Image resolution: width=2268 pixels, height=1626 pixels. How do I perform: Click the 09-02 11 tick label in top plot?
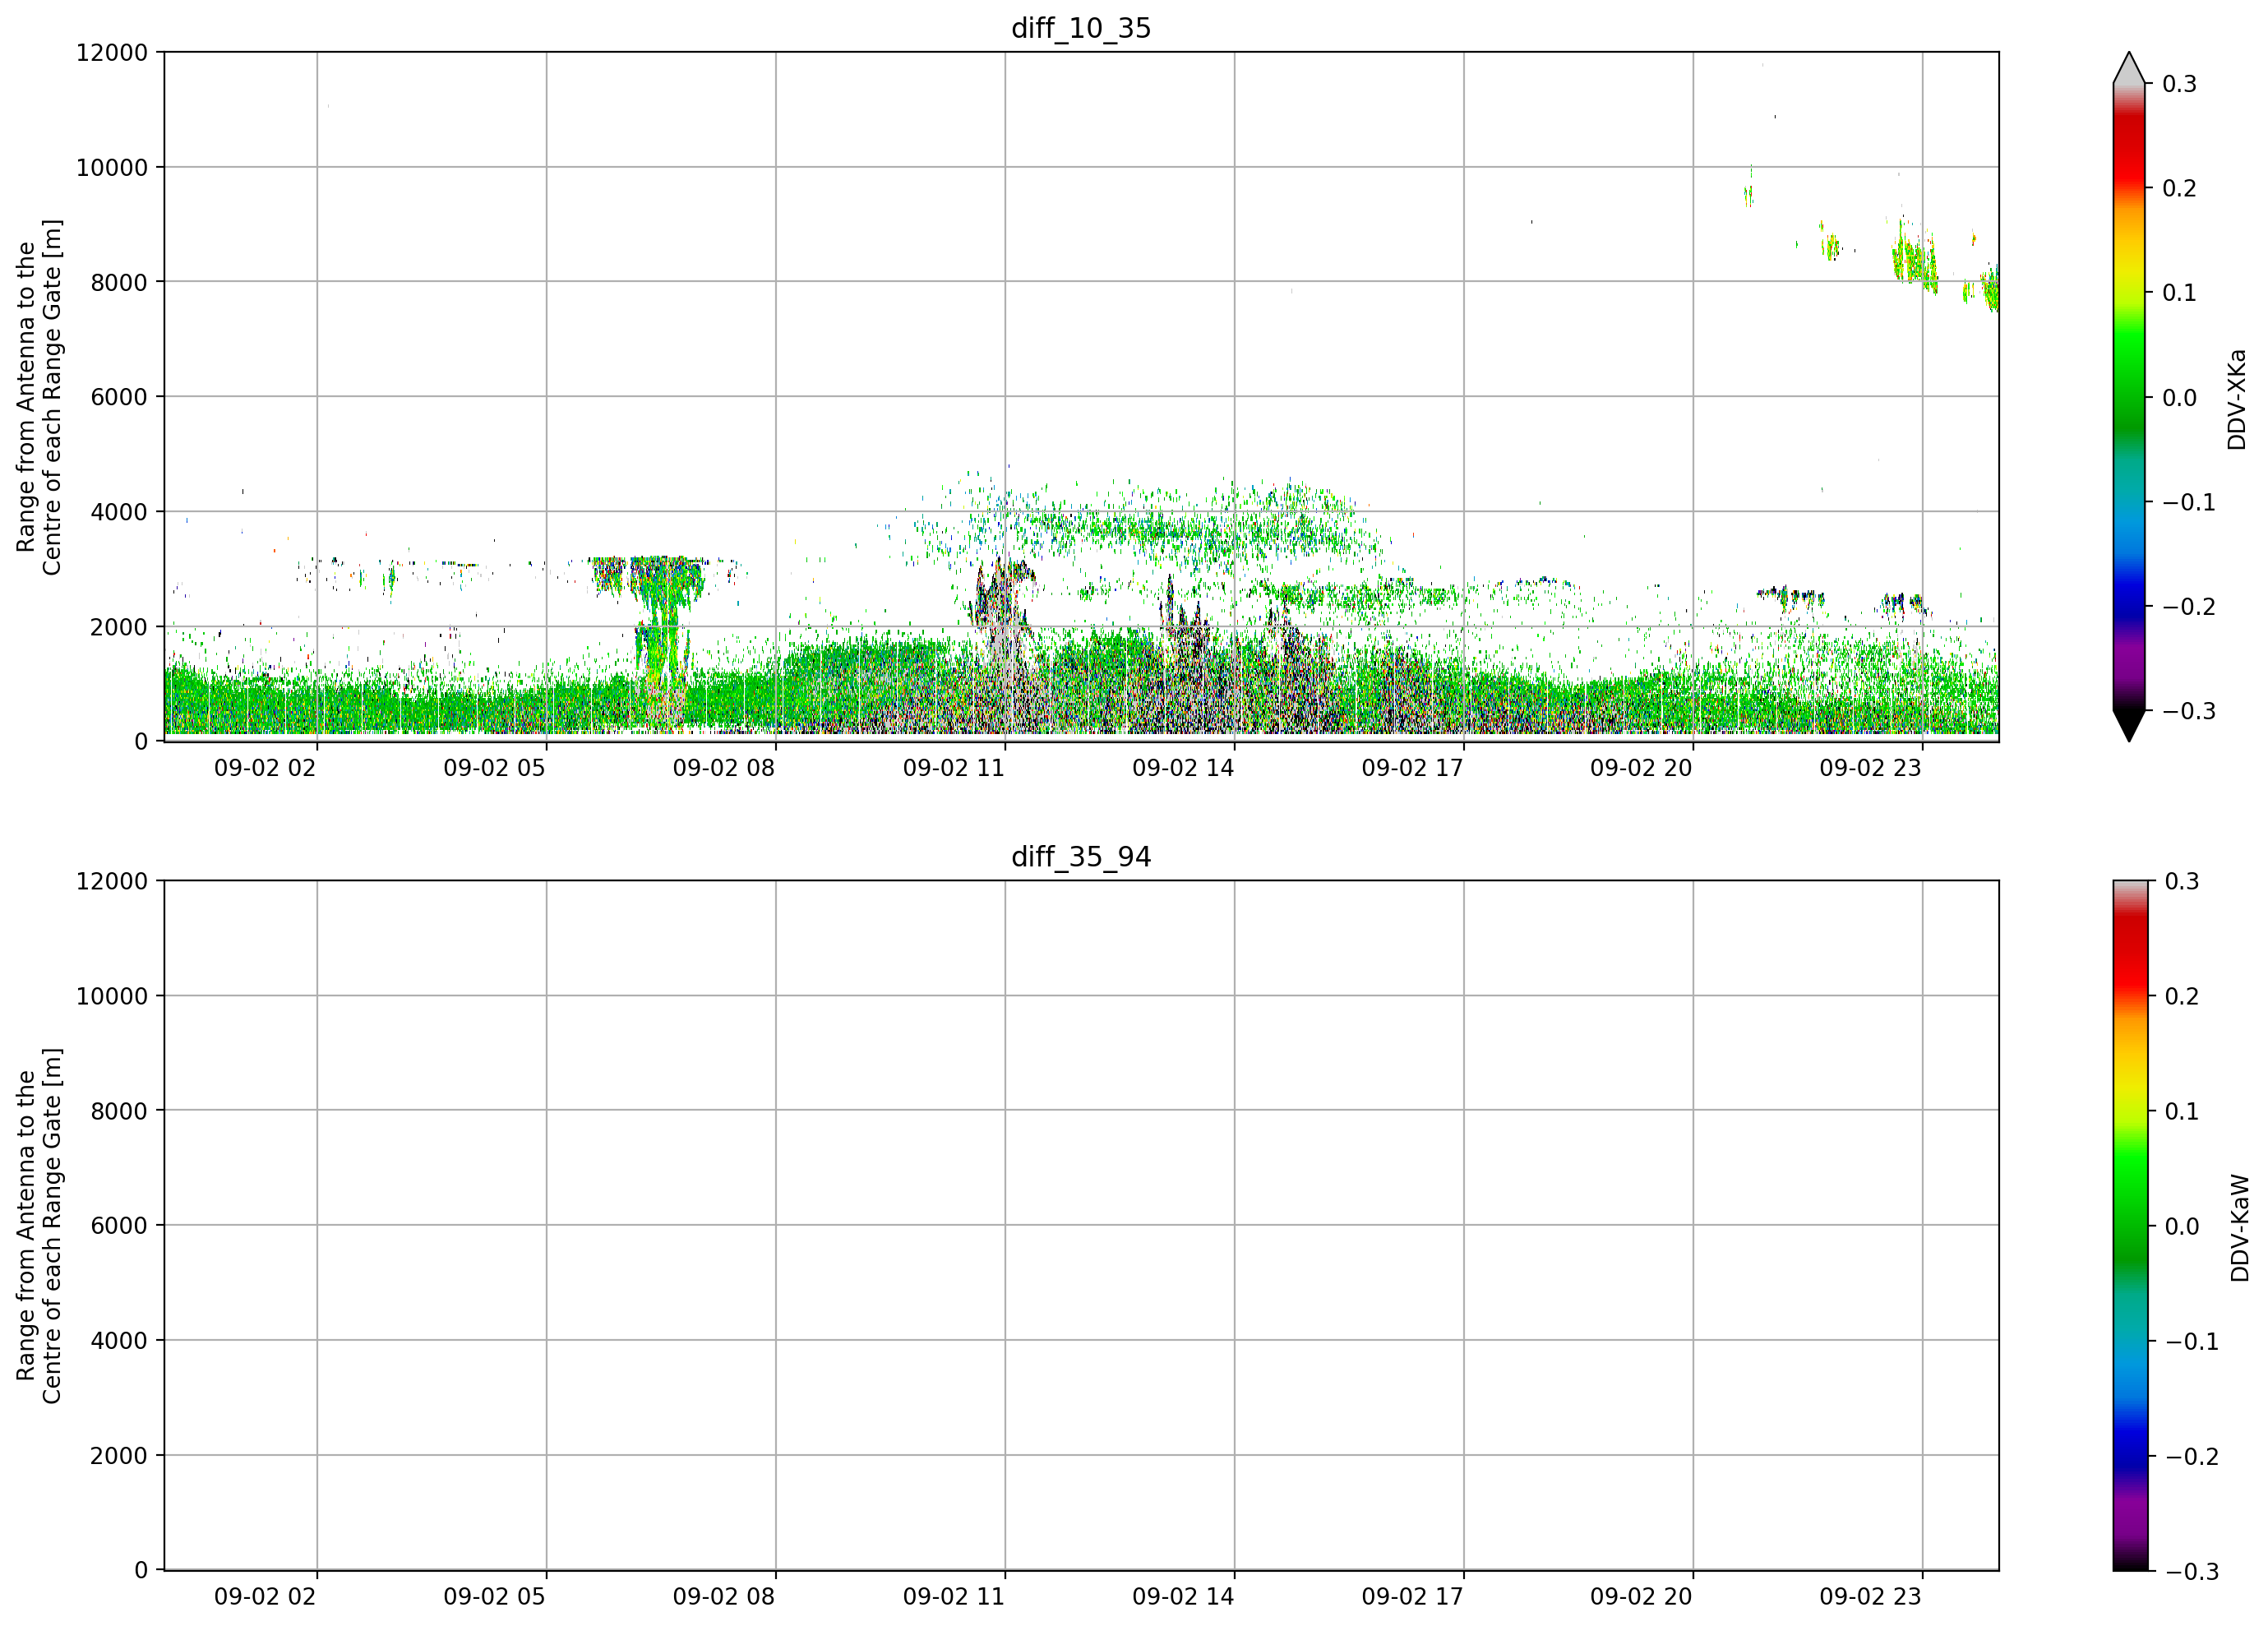coord(953,768)
